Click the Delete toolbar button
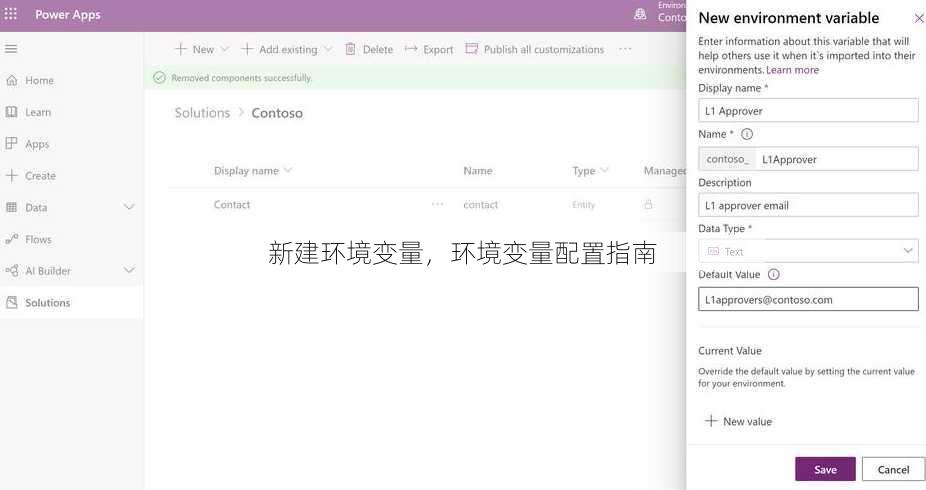 click(369, 49)
